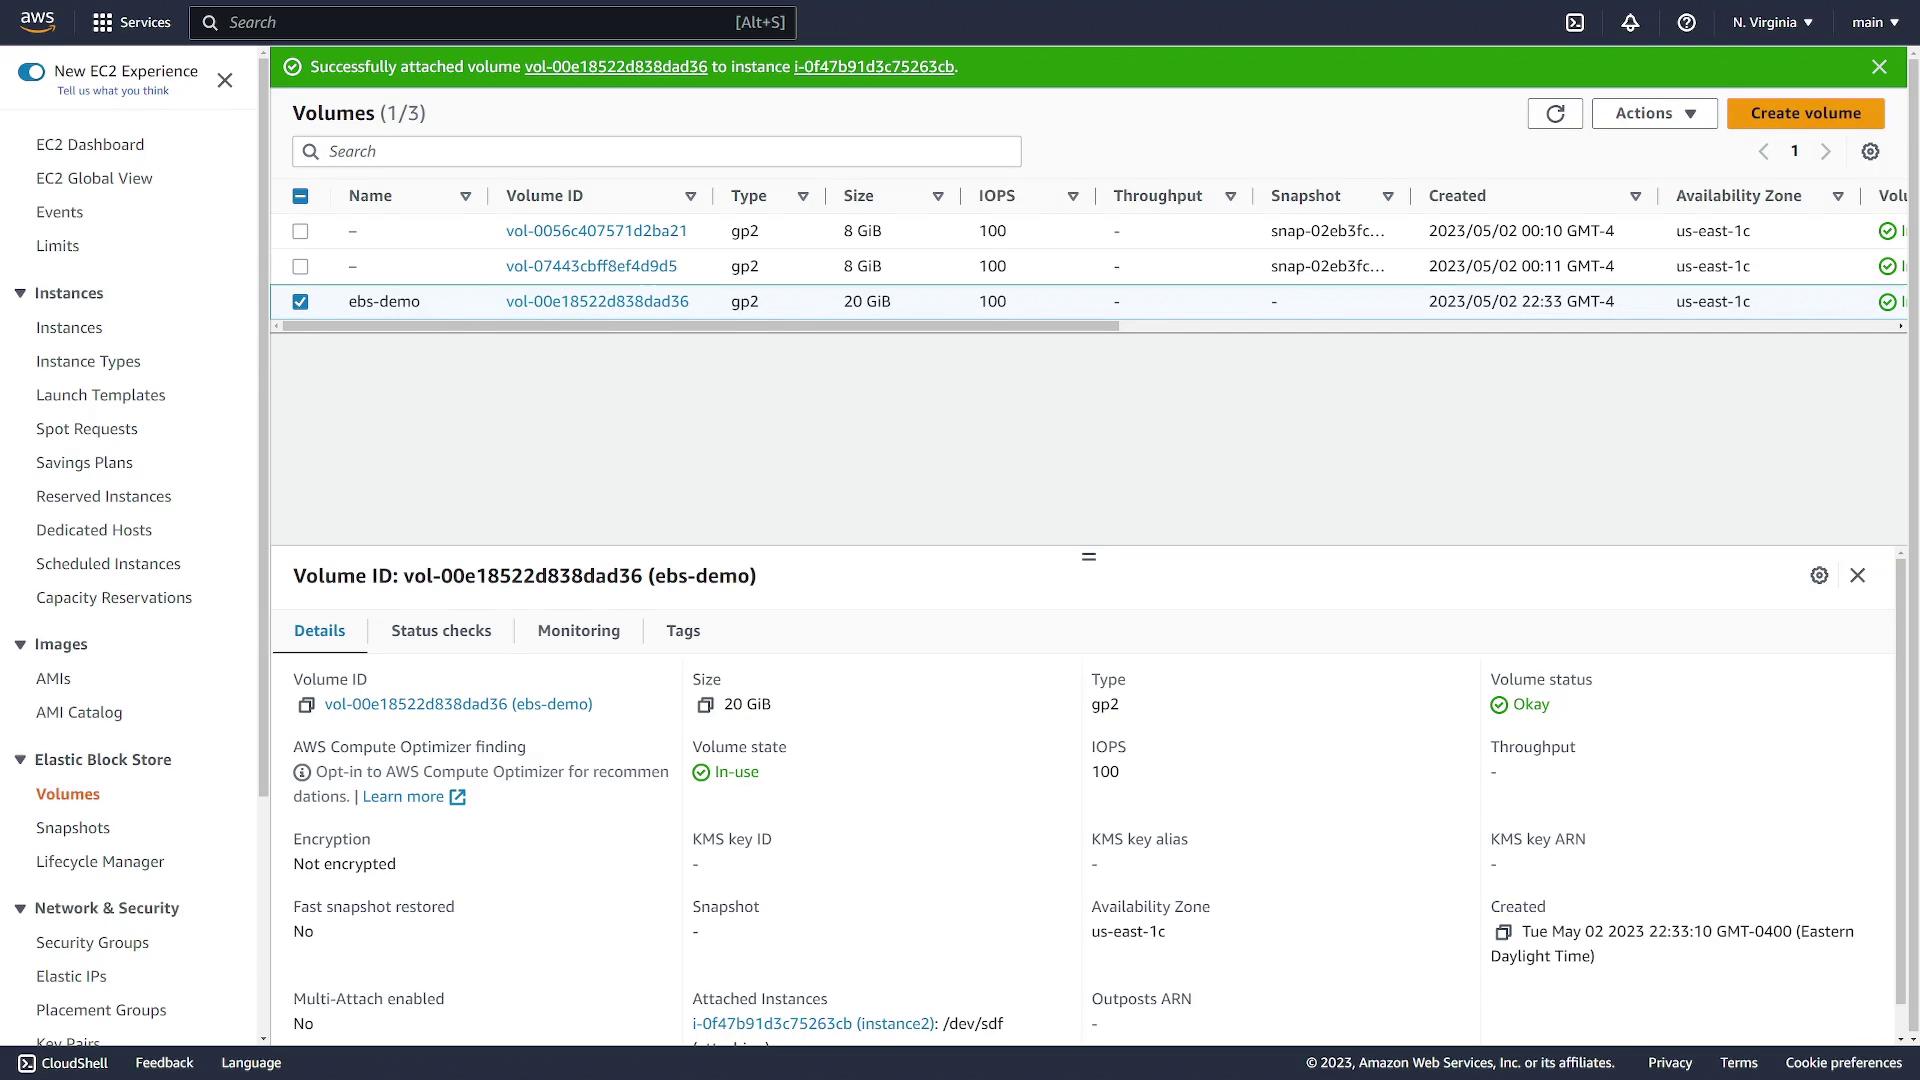
Task: Open the notifications bell icon
Action: (1630, 22)
